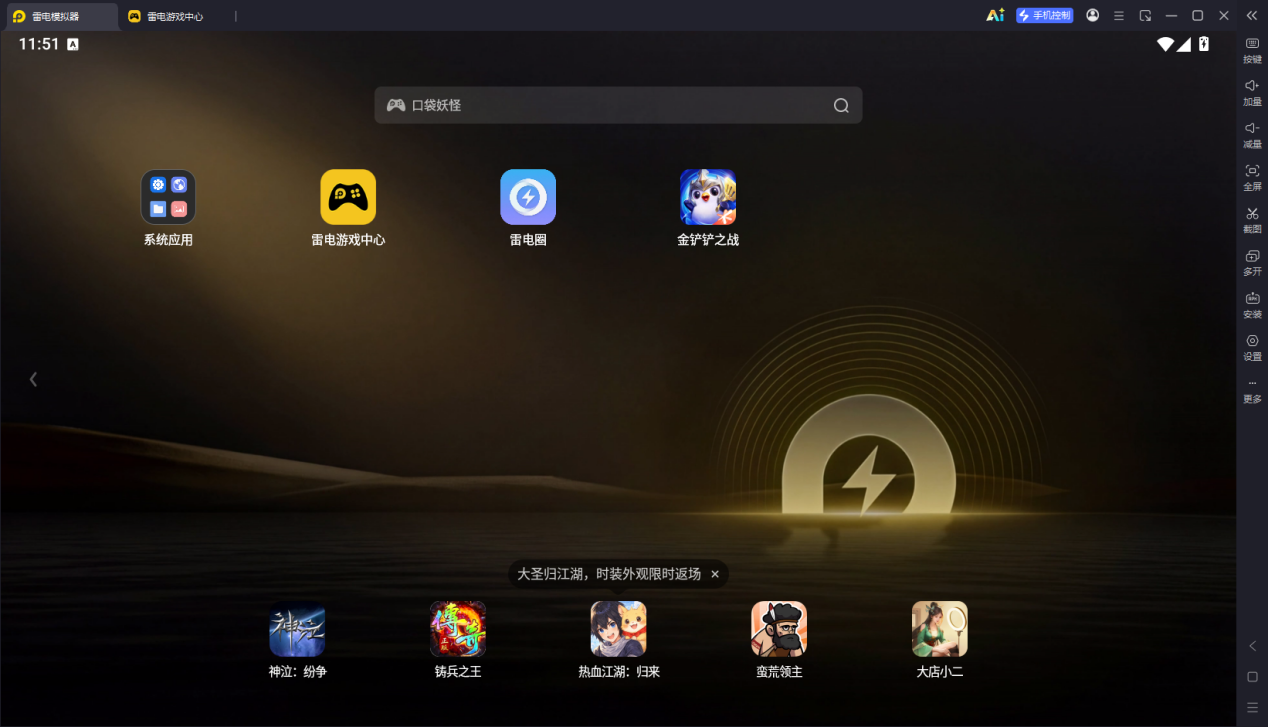
Task: Open 热血江湖:归来 game icon
Action: (618, 629)
